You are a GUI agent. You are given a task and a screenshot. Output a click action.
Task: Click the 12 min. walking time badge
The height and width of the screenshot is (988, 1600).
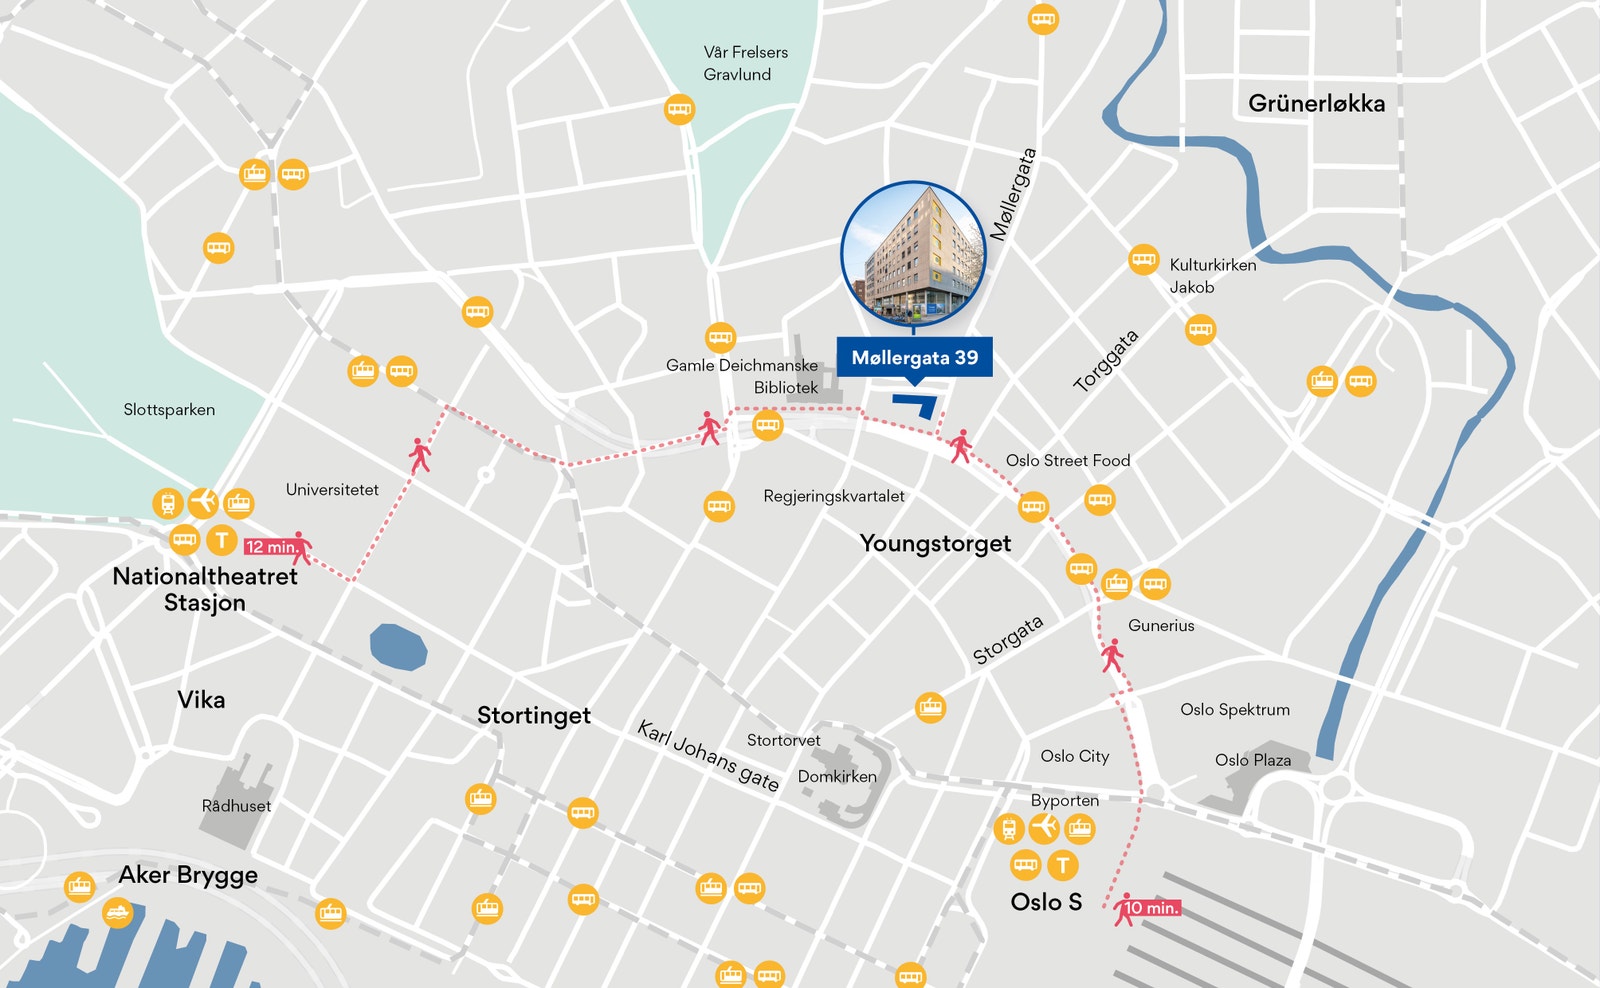(x=271, y=546)
